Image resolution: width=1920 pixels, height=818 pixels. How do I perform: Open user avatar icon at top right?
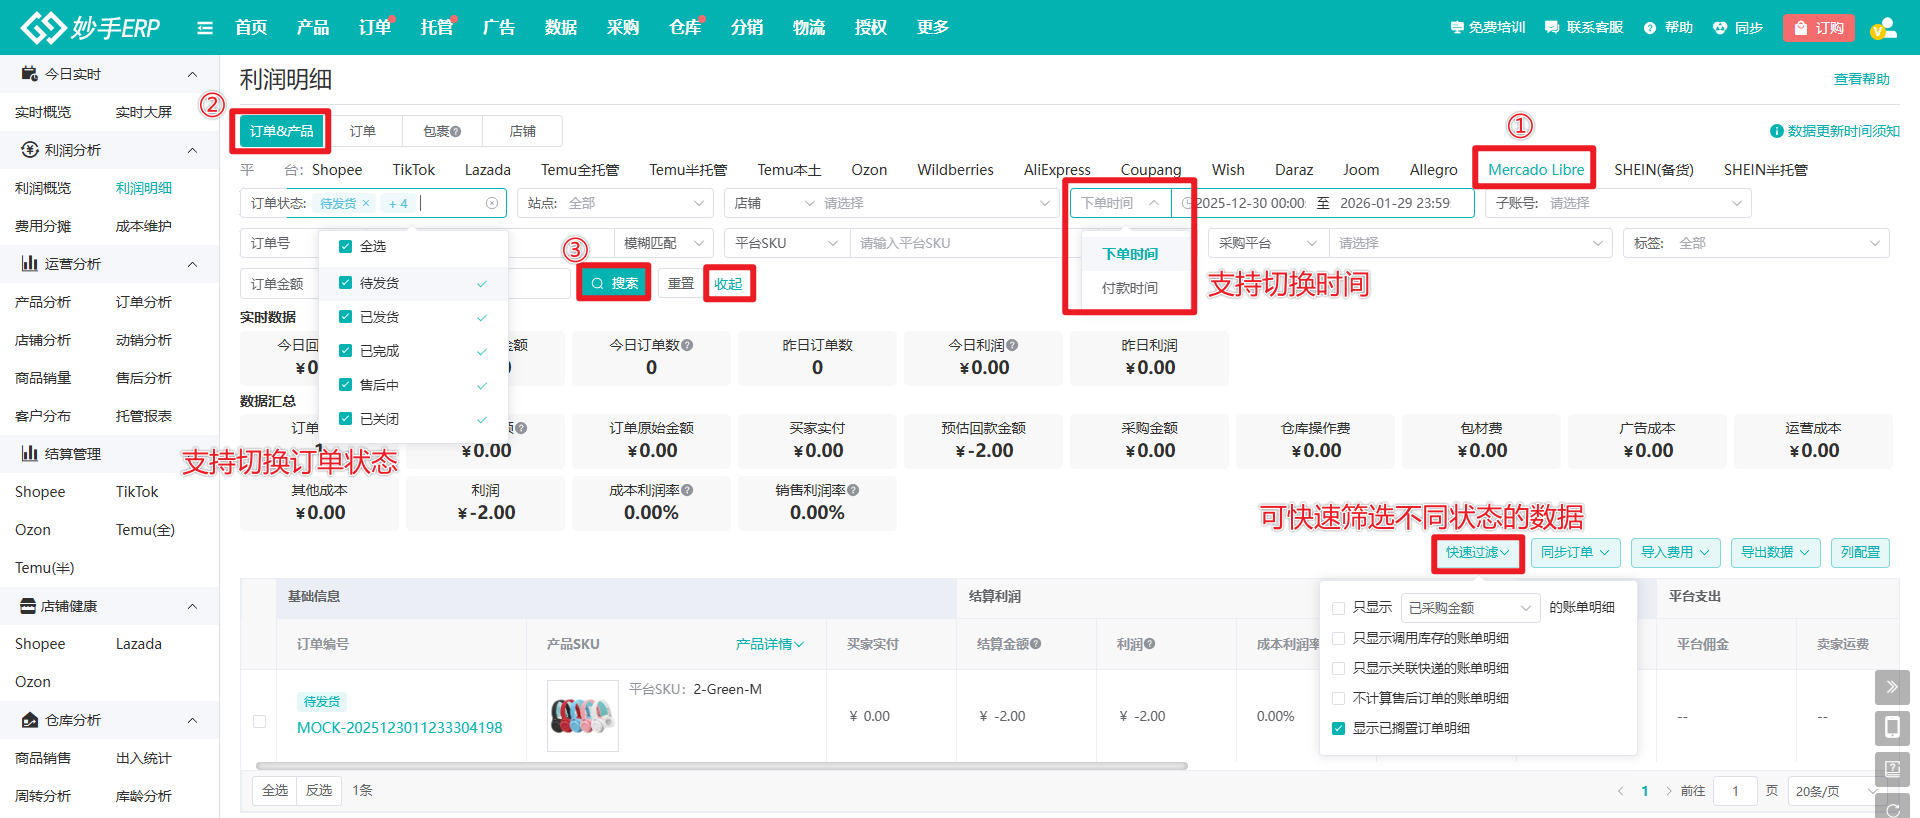1883,28
